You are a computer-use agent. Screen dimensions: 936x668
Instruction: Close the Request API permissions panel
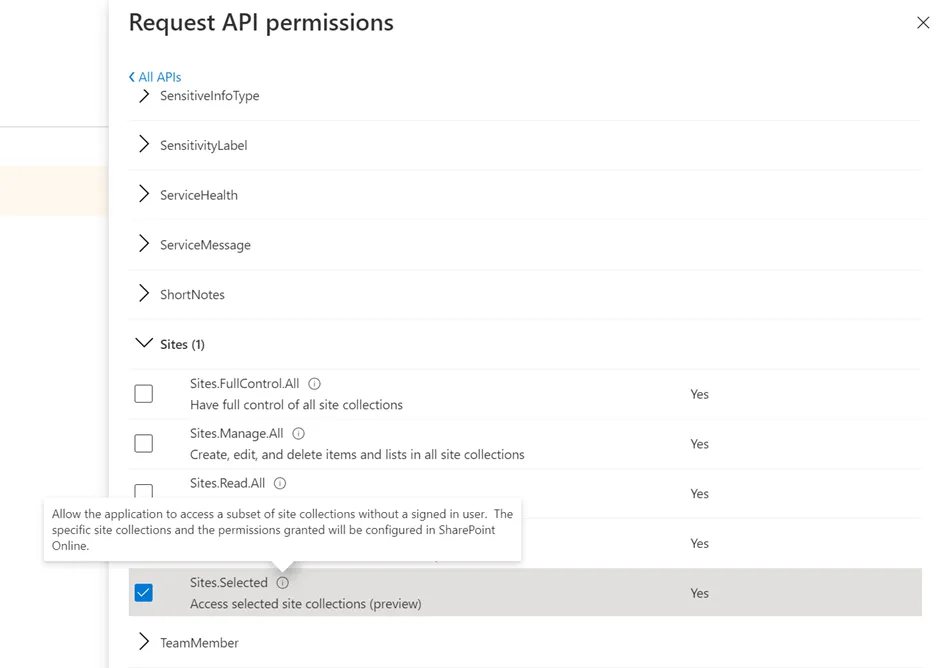923,23
